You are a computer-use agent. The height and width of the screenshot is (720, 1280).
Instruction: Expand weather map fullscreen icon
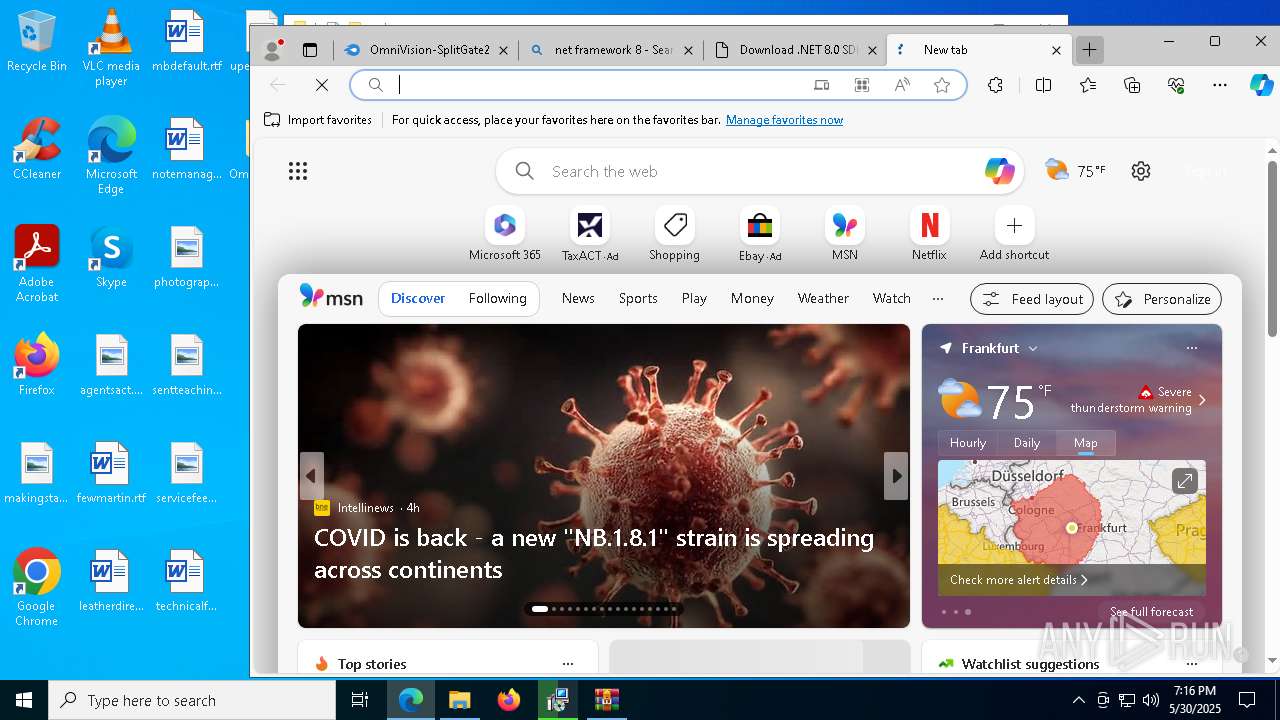tap(1184, 481)
